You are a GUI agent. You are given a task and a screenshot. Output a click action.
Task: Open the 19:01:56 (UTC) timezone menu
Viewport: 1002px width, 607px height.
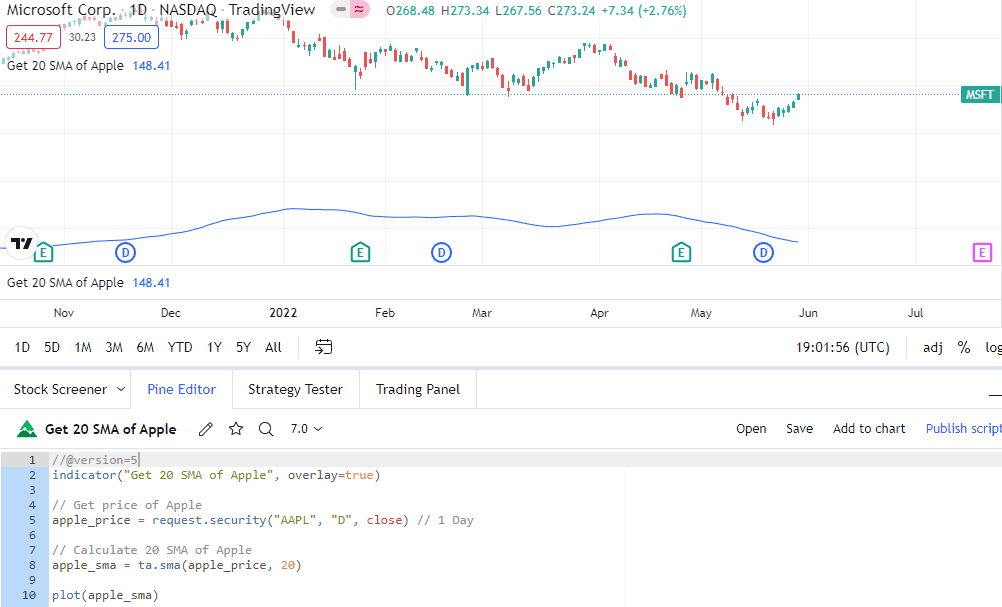[x=842, y=348]
